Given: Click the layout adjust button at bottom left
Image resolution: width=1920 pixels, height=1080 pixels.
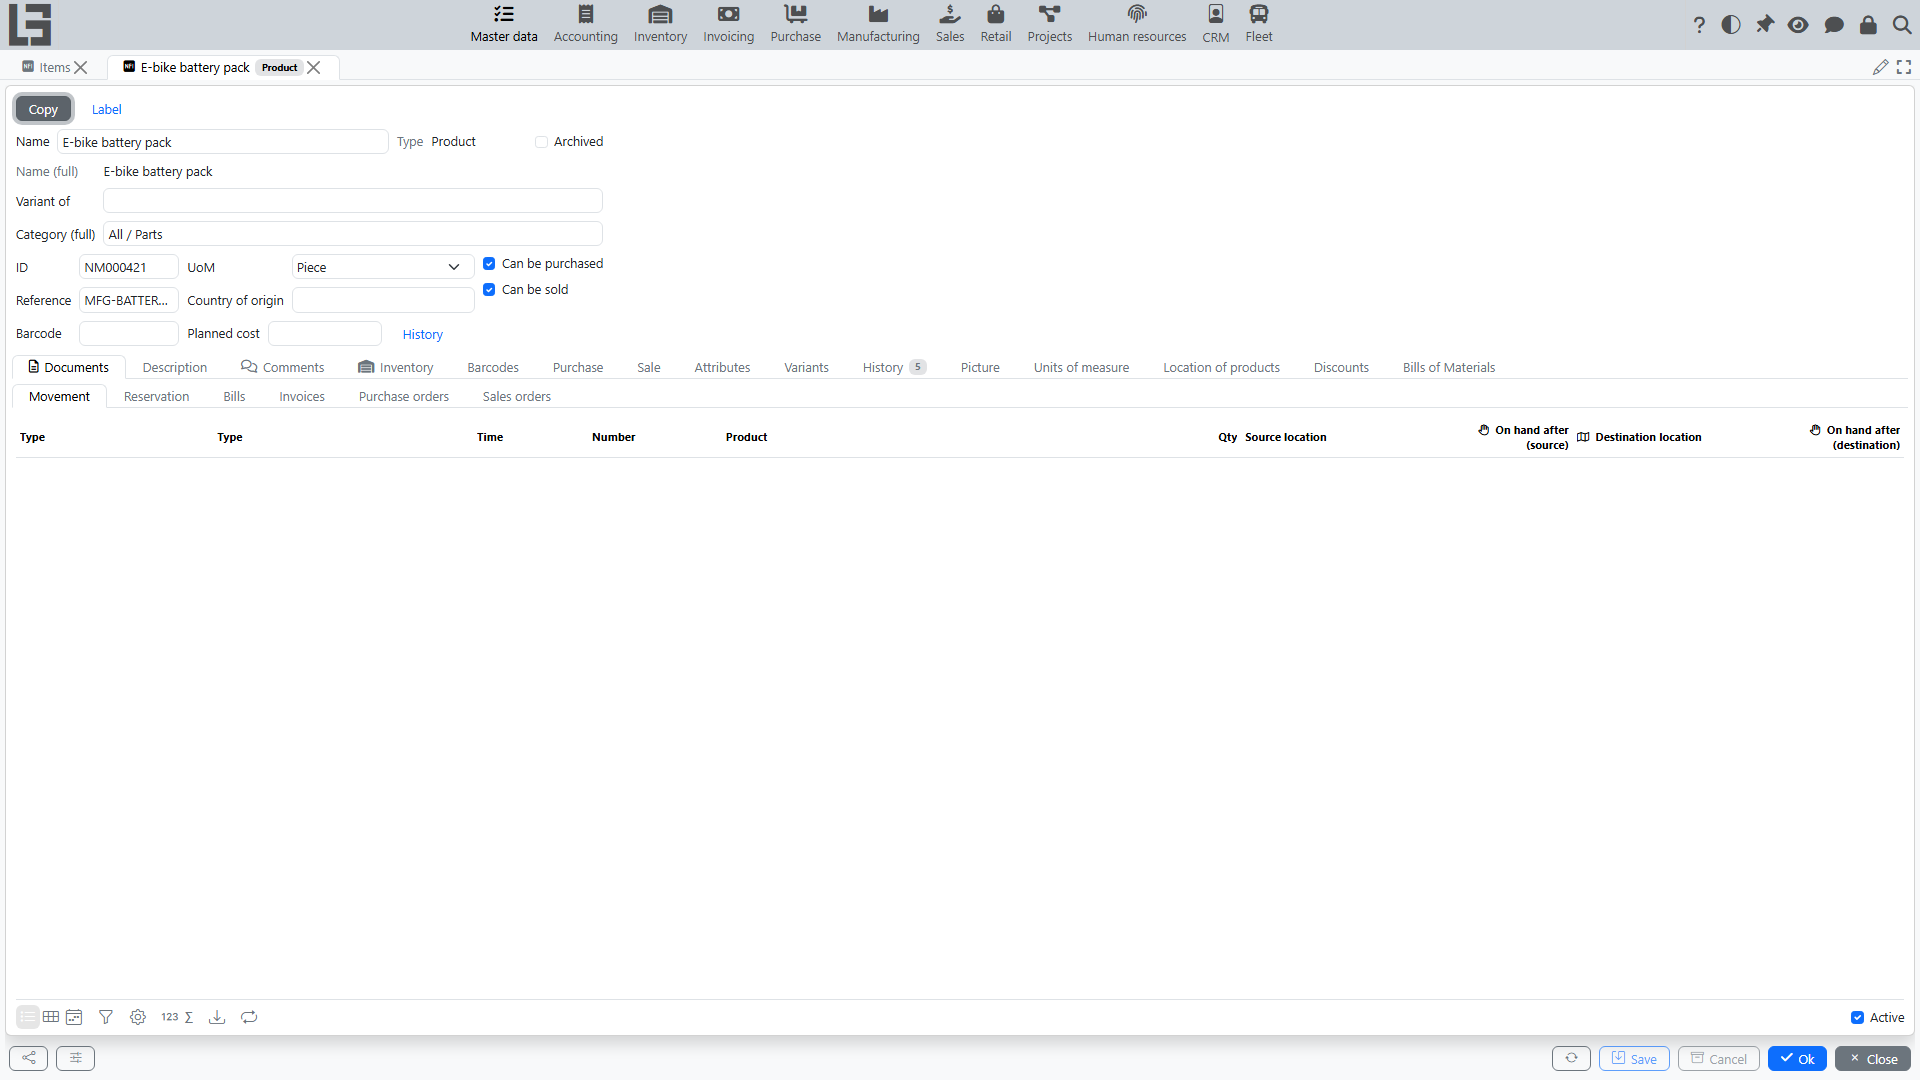Looking at the screenshot, I should [76, 1058].
